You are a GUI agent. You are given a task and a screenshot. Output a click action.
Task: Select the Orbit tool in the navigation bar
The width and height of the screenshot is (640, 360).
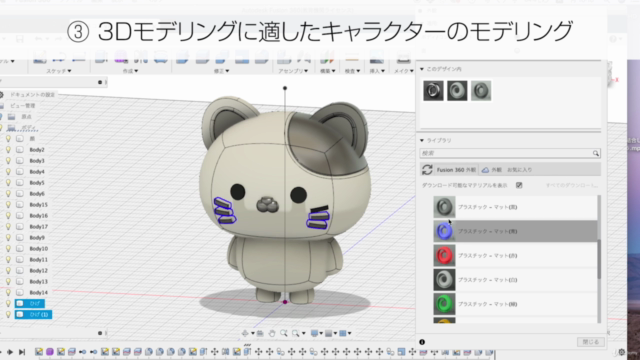[245, 333]
